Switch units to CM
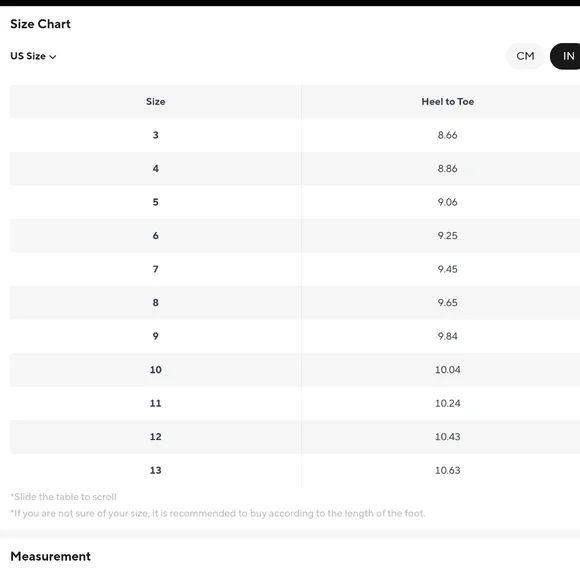 [x=525, y=56]
